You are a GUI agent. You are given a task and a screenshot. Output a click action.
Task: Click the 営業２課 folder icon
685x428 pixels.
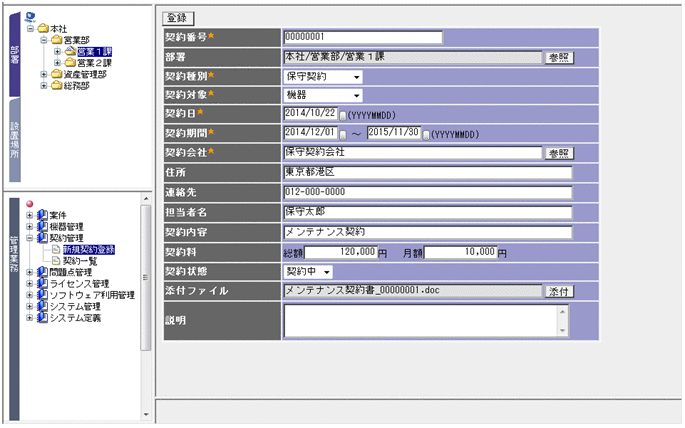point(70,62)
